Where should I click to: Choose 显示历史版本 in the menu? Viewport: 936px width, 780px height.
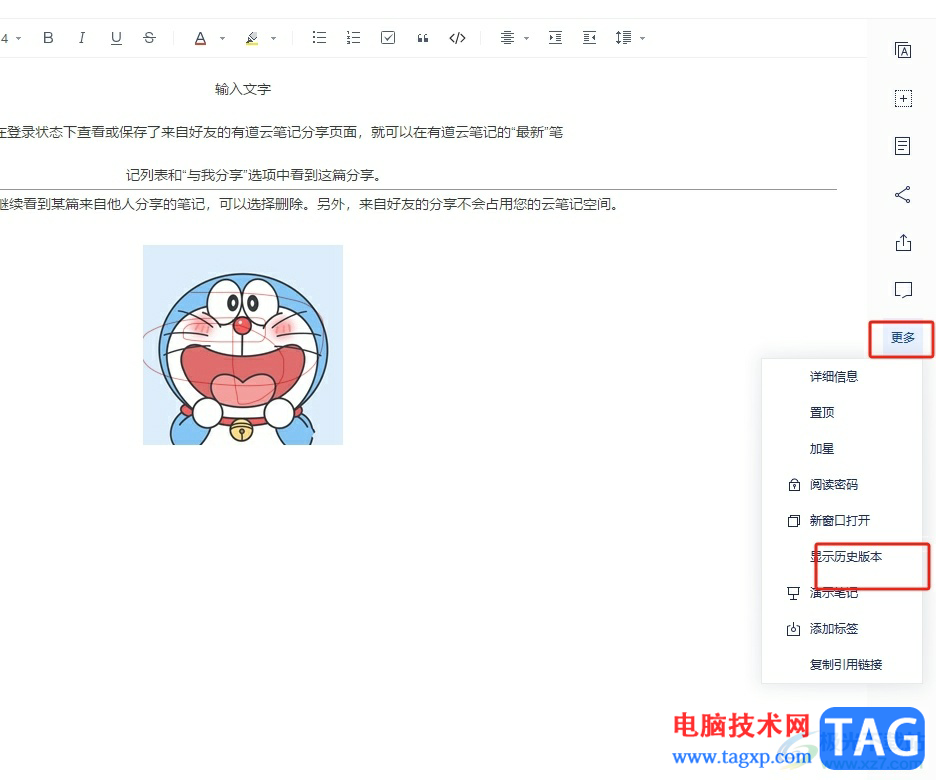pos(845,557)
